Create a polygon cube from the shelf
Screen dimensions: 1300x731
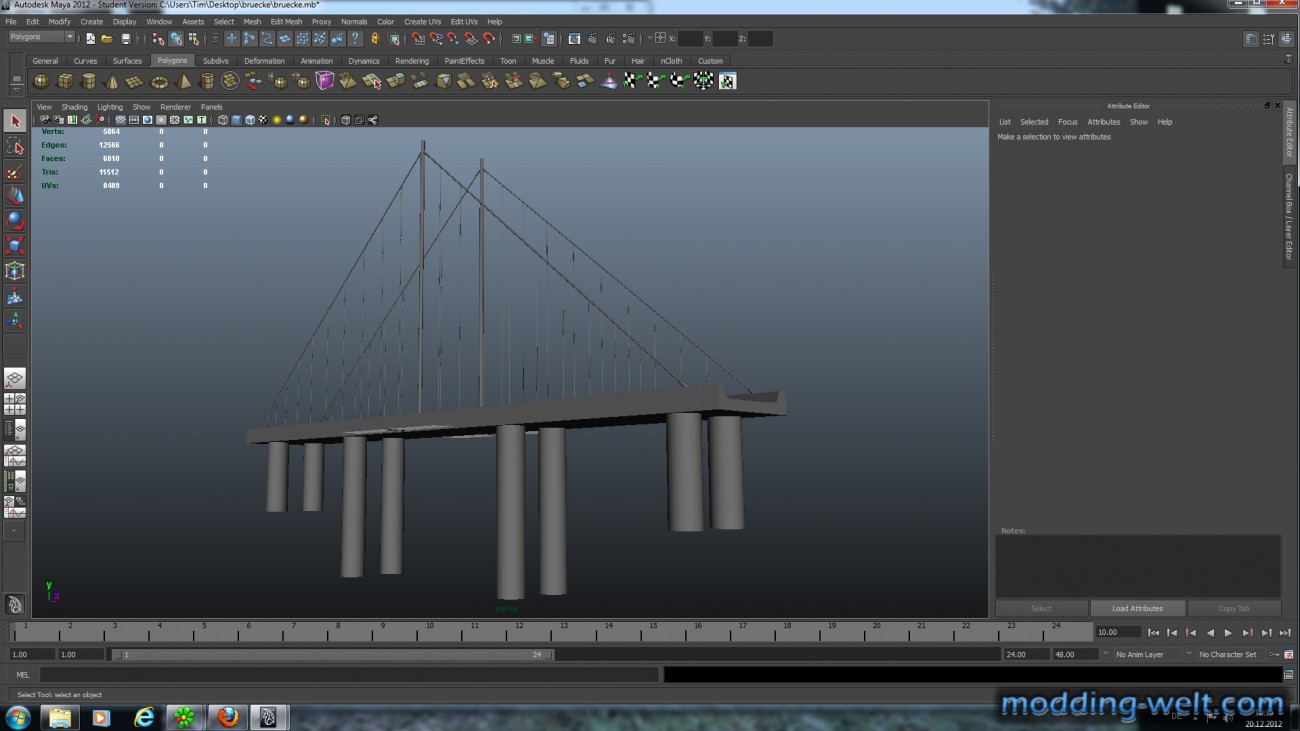tap(65, 81)
